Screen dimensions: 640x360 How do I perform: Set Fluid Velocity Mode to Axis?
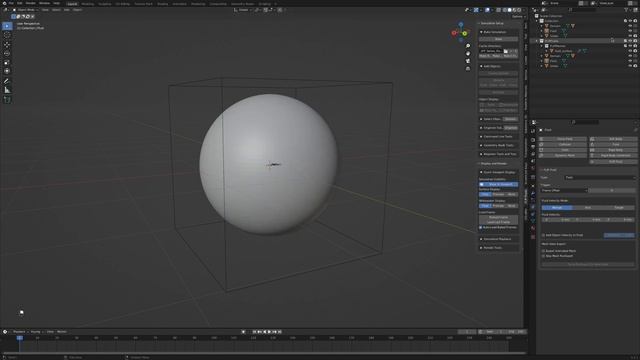tap(588, 208)
